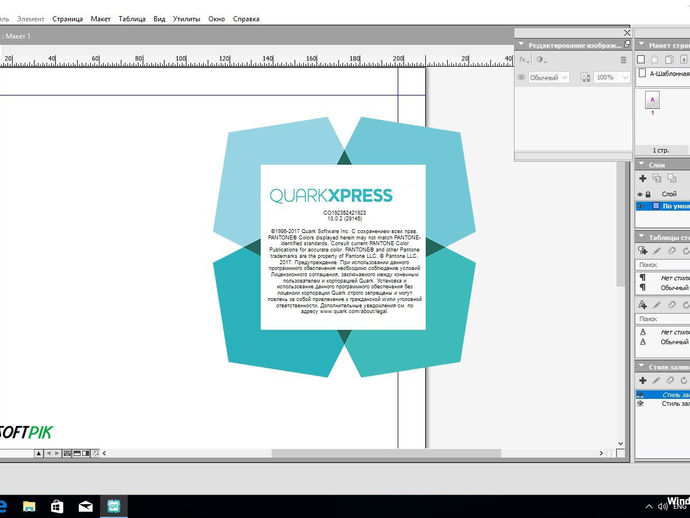The image size is (690, 518).
Task: Click the character styles search field
Action: click(x=663, y=319)
